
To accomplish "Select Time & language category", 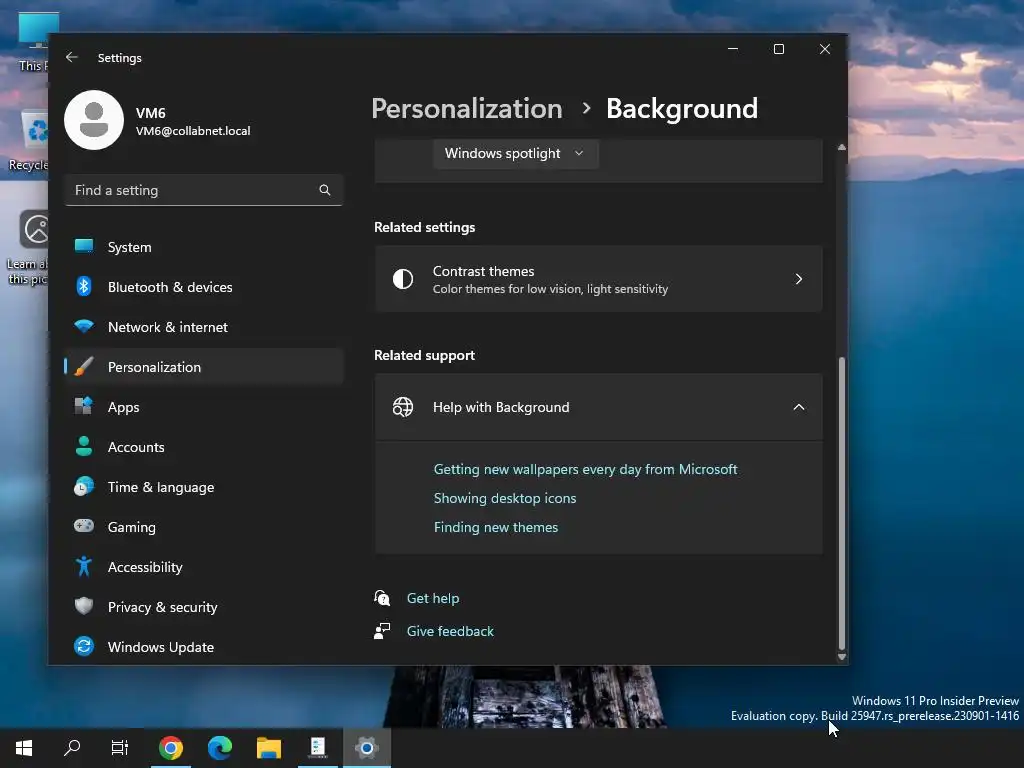I will (204, 487).
